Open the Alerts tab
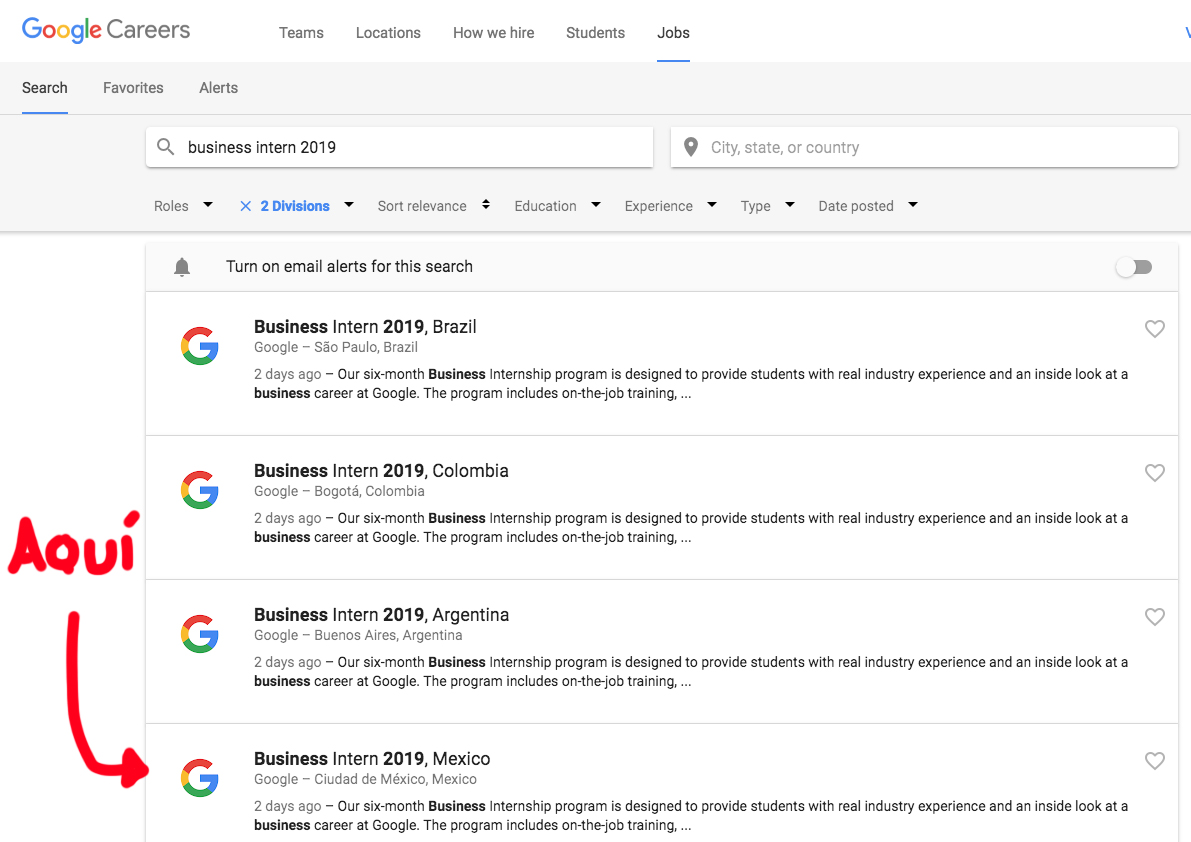Screen dimensions: 1191x842 [218, 88]
